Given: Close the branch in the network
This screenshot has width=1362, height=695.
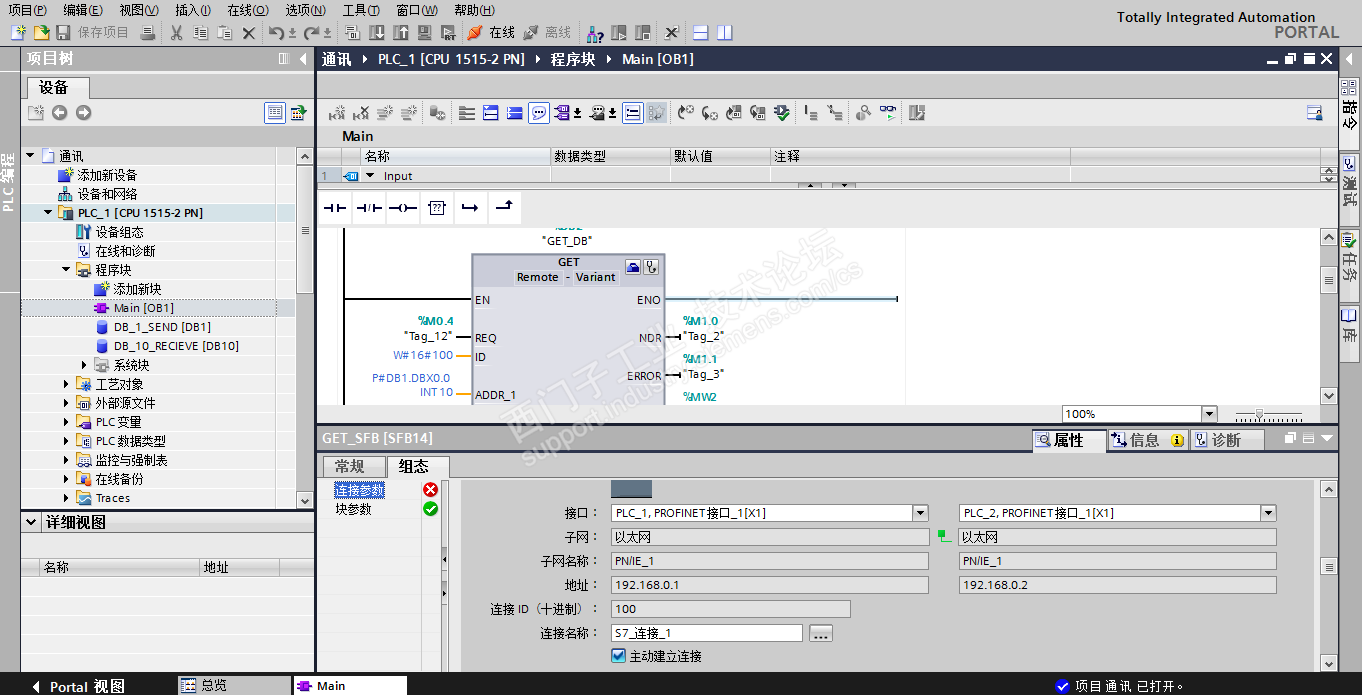Looking at the screenshot, I should 504,207.
